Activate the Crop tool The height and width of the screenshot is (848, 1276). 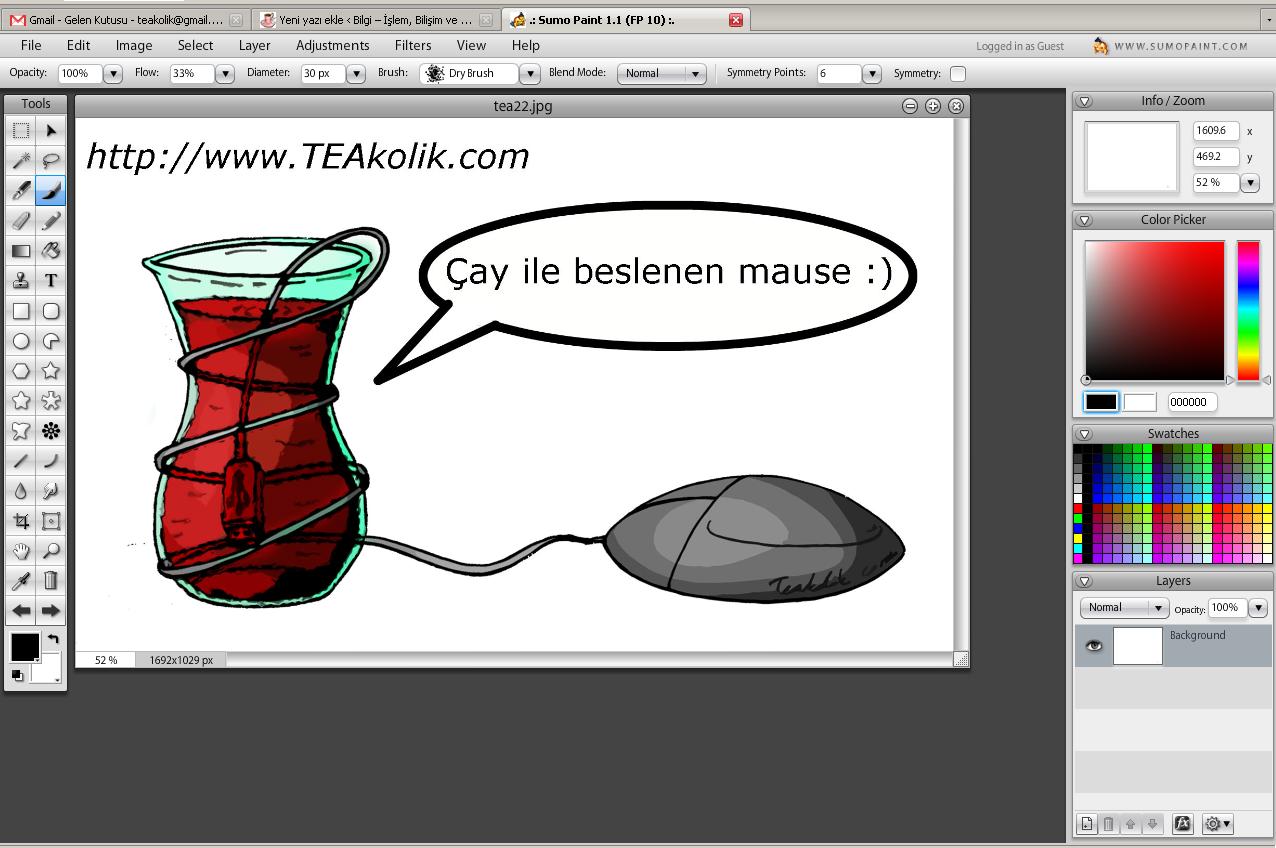(x=21, y=521)
